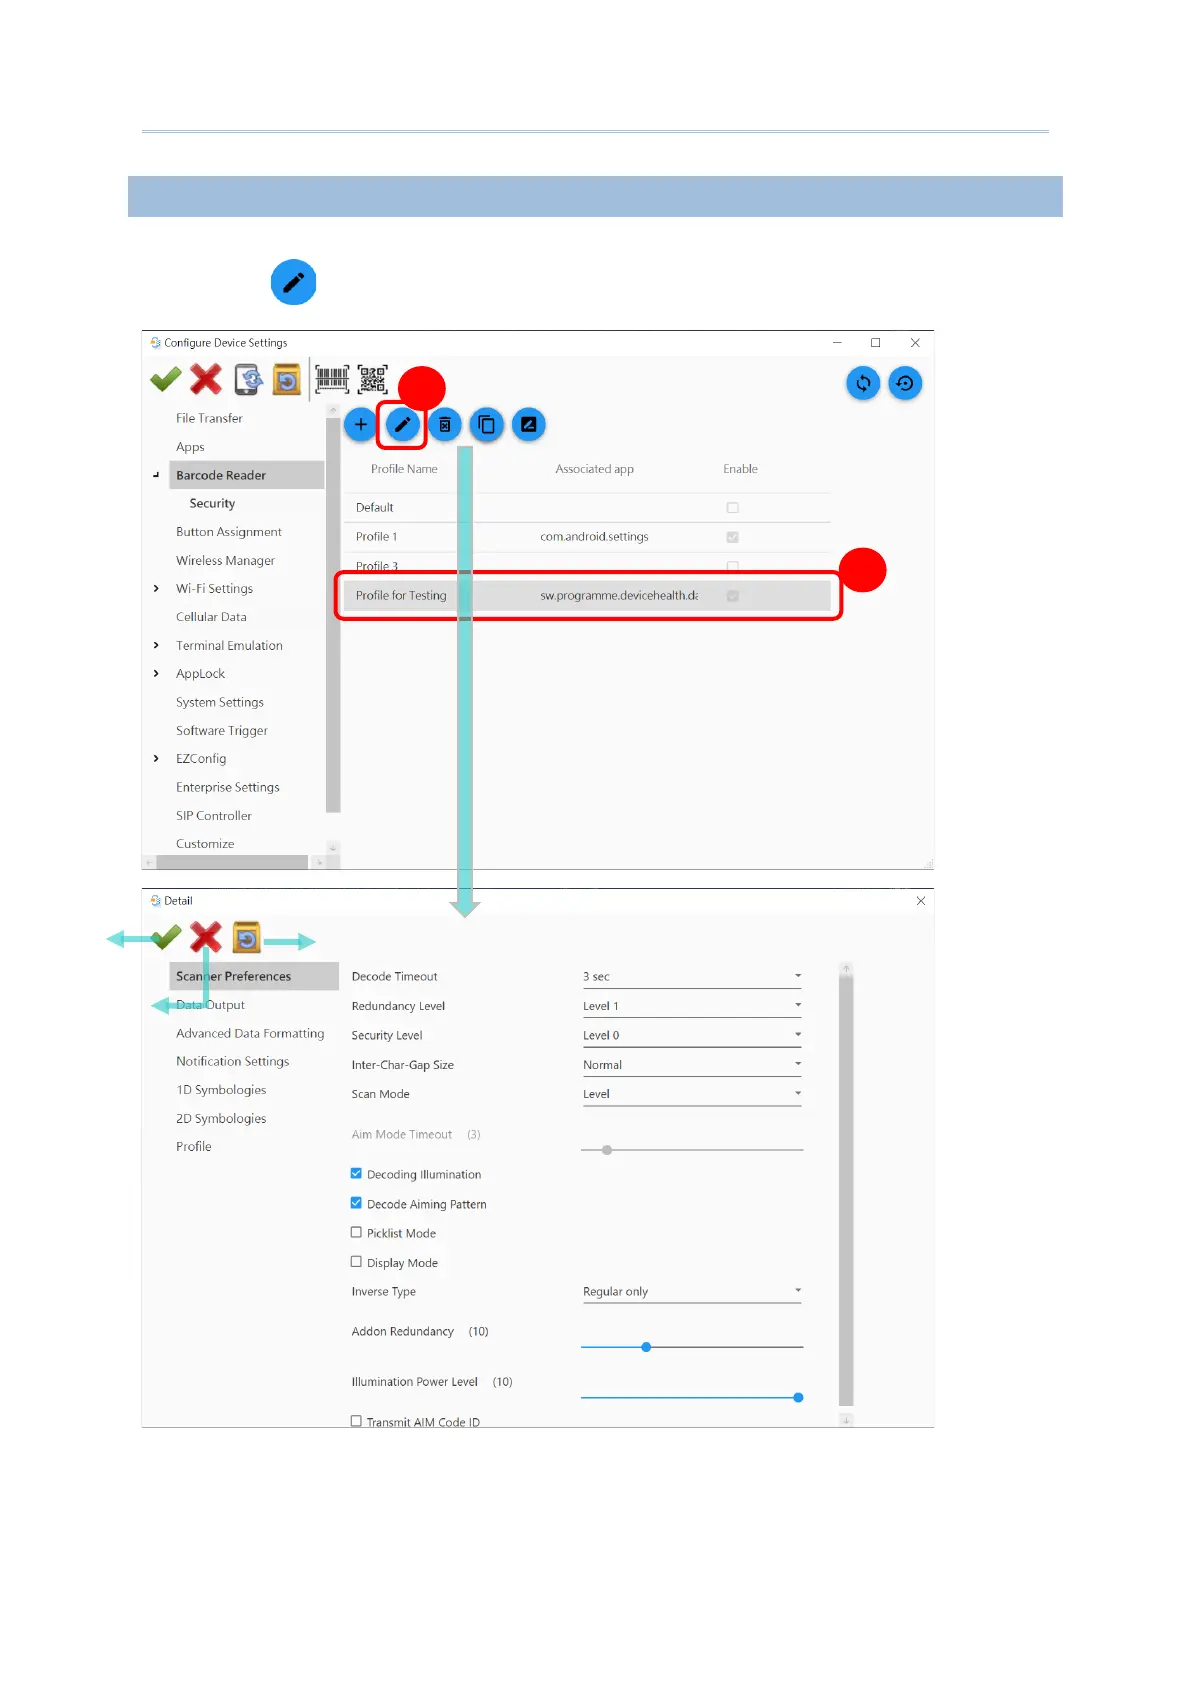This screenshot has width=1191, height=1683.
Task: Select 2D Symbologies tab
Action: click(221, 1119)
